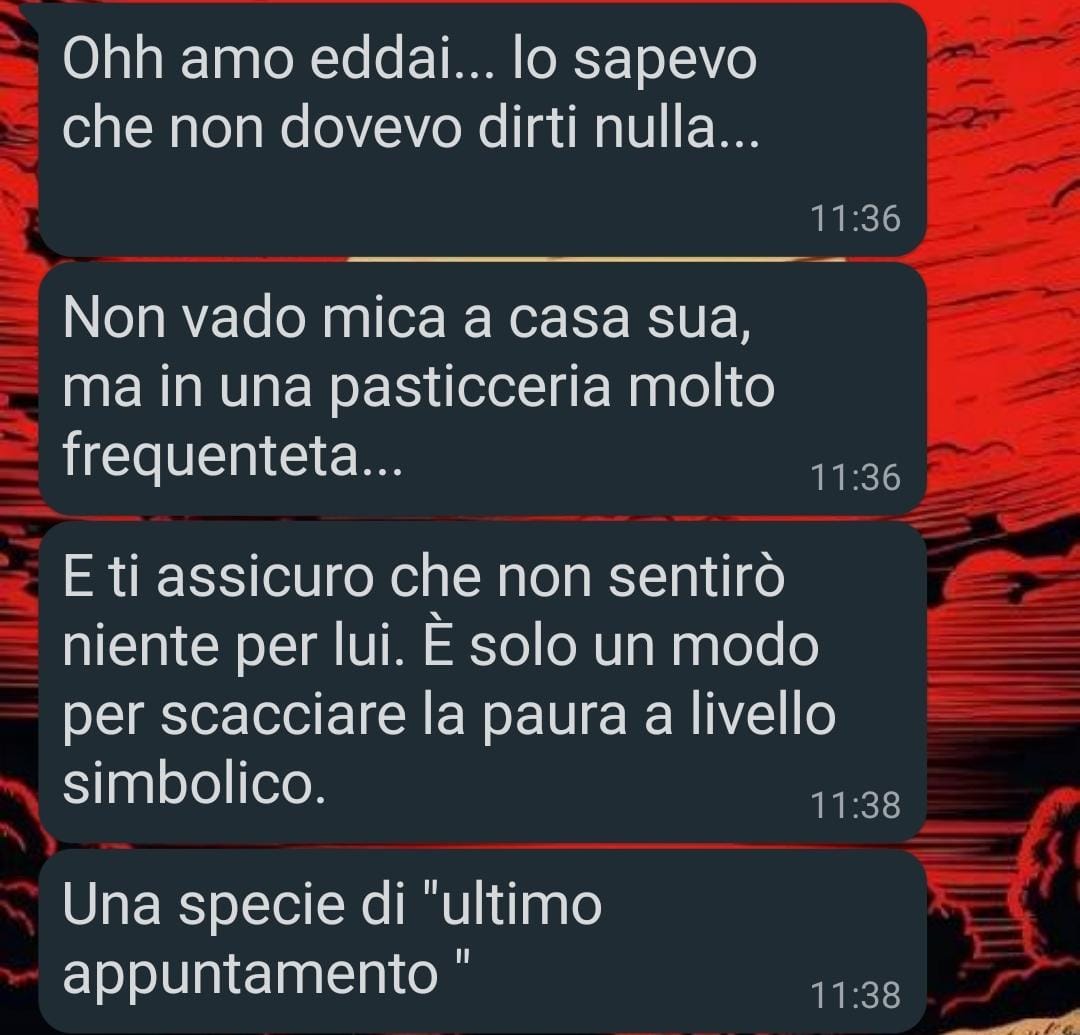The image size is (1080, 1035).
Task: Tap the 11:36 timestamp of first message
Action: (855, 219)
